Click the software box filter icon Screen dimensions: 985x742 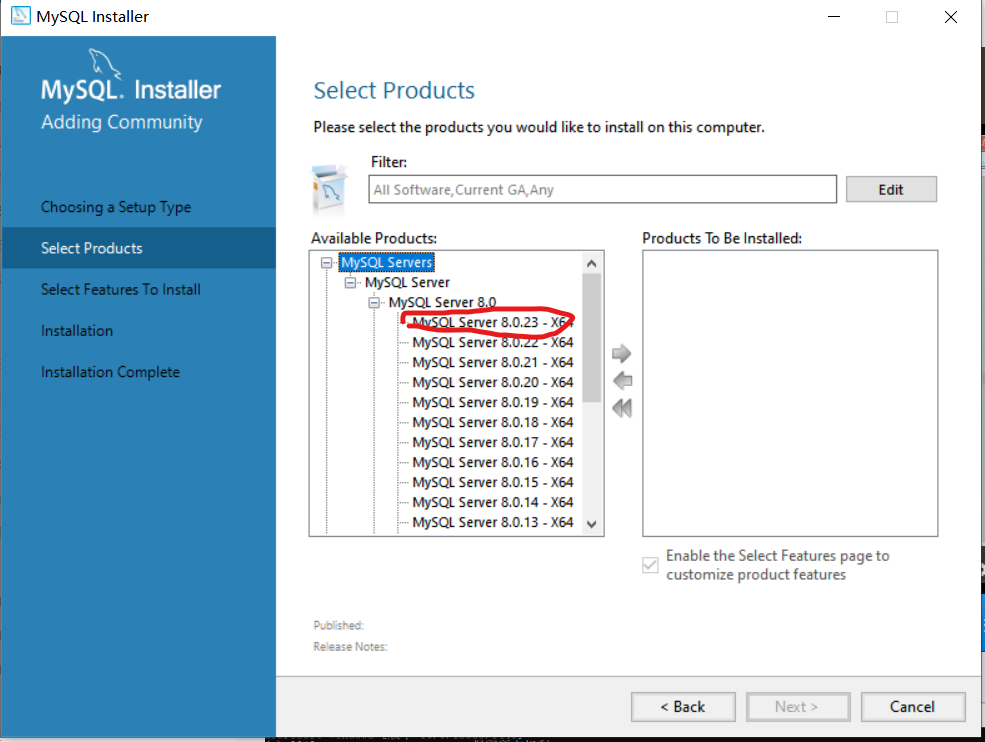pos(329,190)
